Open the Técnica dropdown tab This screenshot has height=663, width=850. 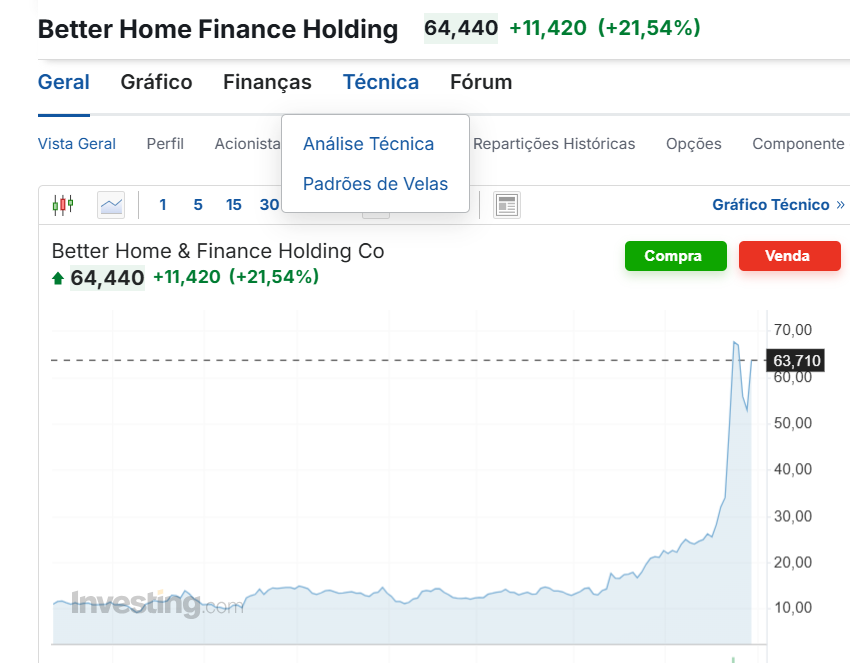(x=380, y=82)
